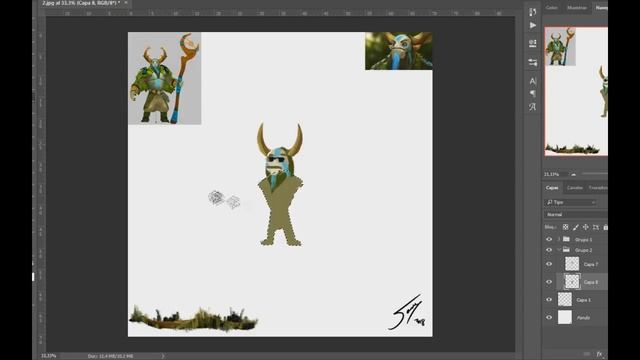640x360 pixels.
Task: Select the layer named Capa 7
Action: 591,264
